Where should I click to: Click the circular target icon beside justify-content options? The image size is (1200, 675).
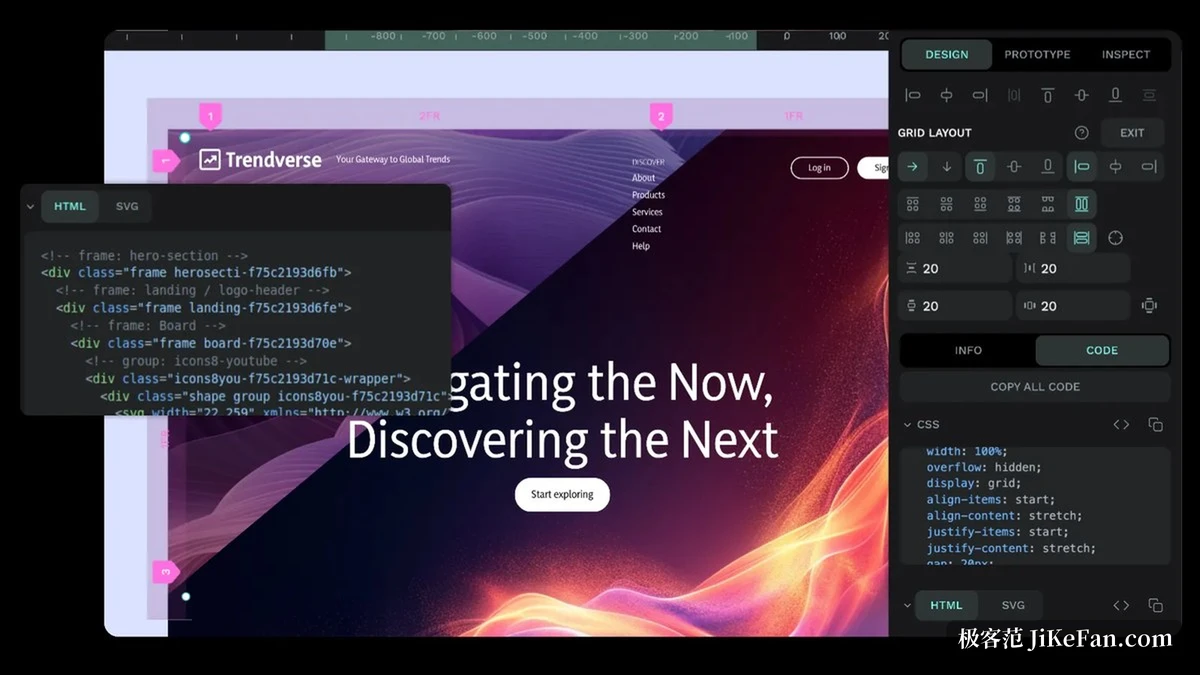(1116, 238)
